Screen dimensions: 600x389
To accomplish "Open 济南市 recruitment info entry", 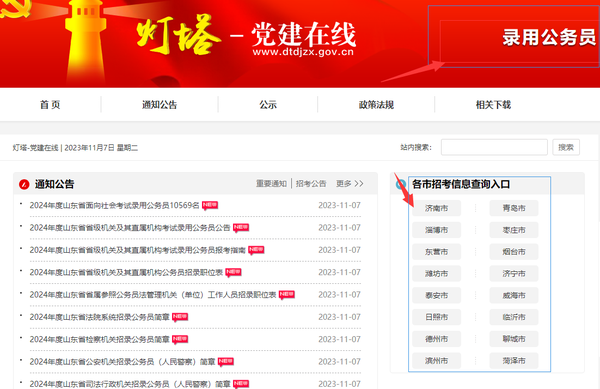I will point(437,208).
